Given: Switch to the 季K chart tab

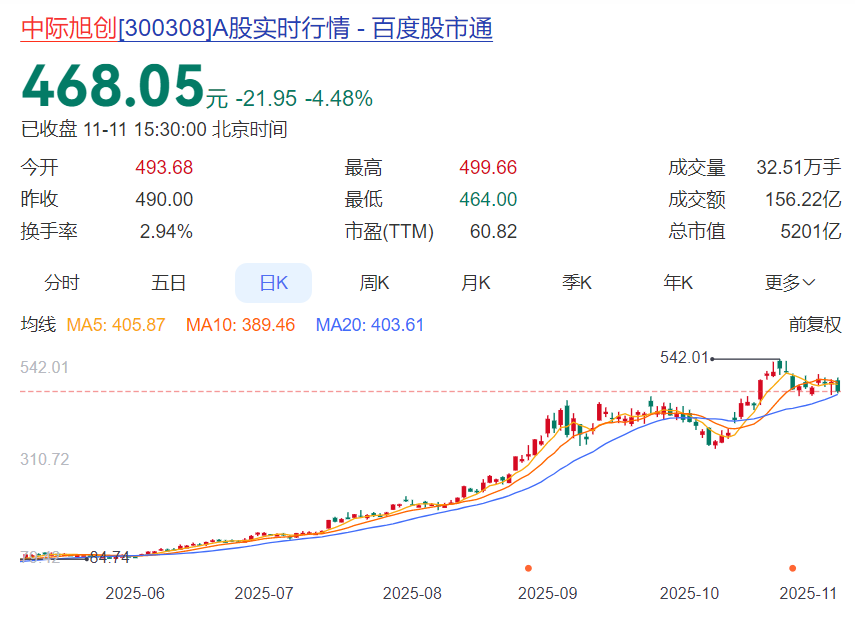Looking at the screenshot, I should [577, 283].
